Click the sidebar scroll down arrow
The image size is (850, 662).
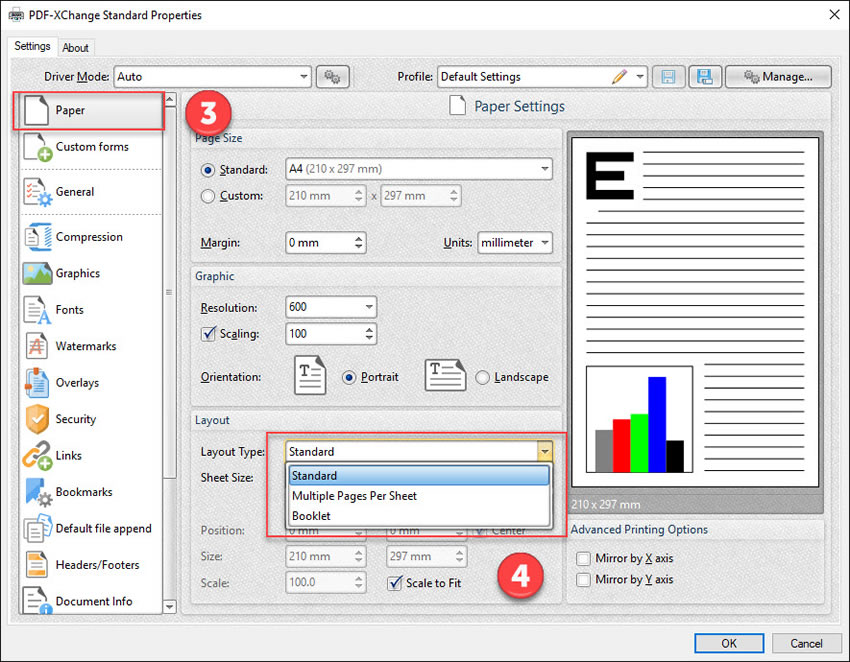tap(170, 607)
